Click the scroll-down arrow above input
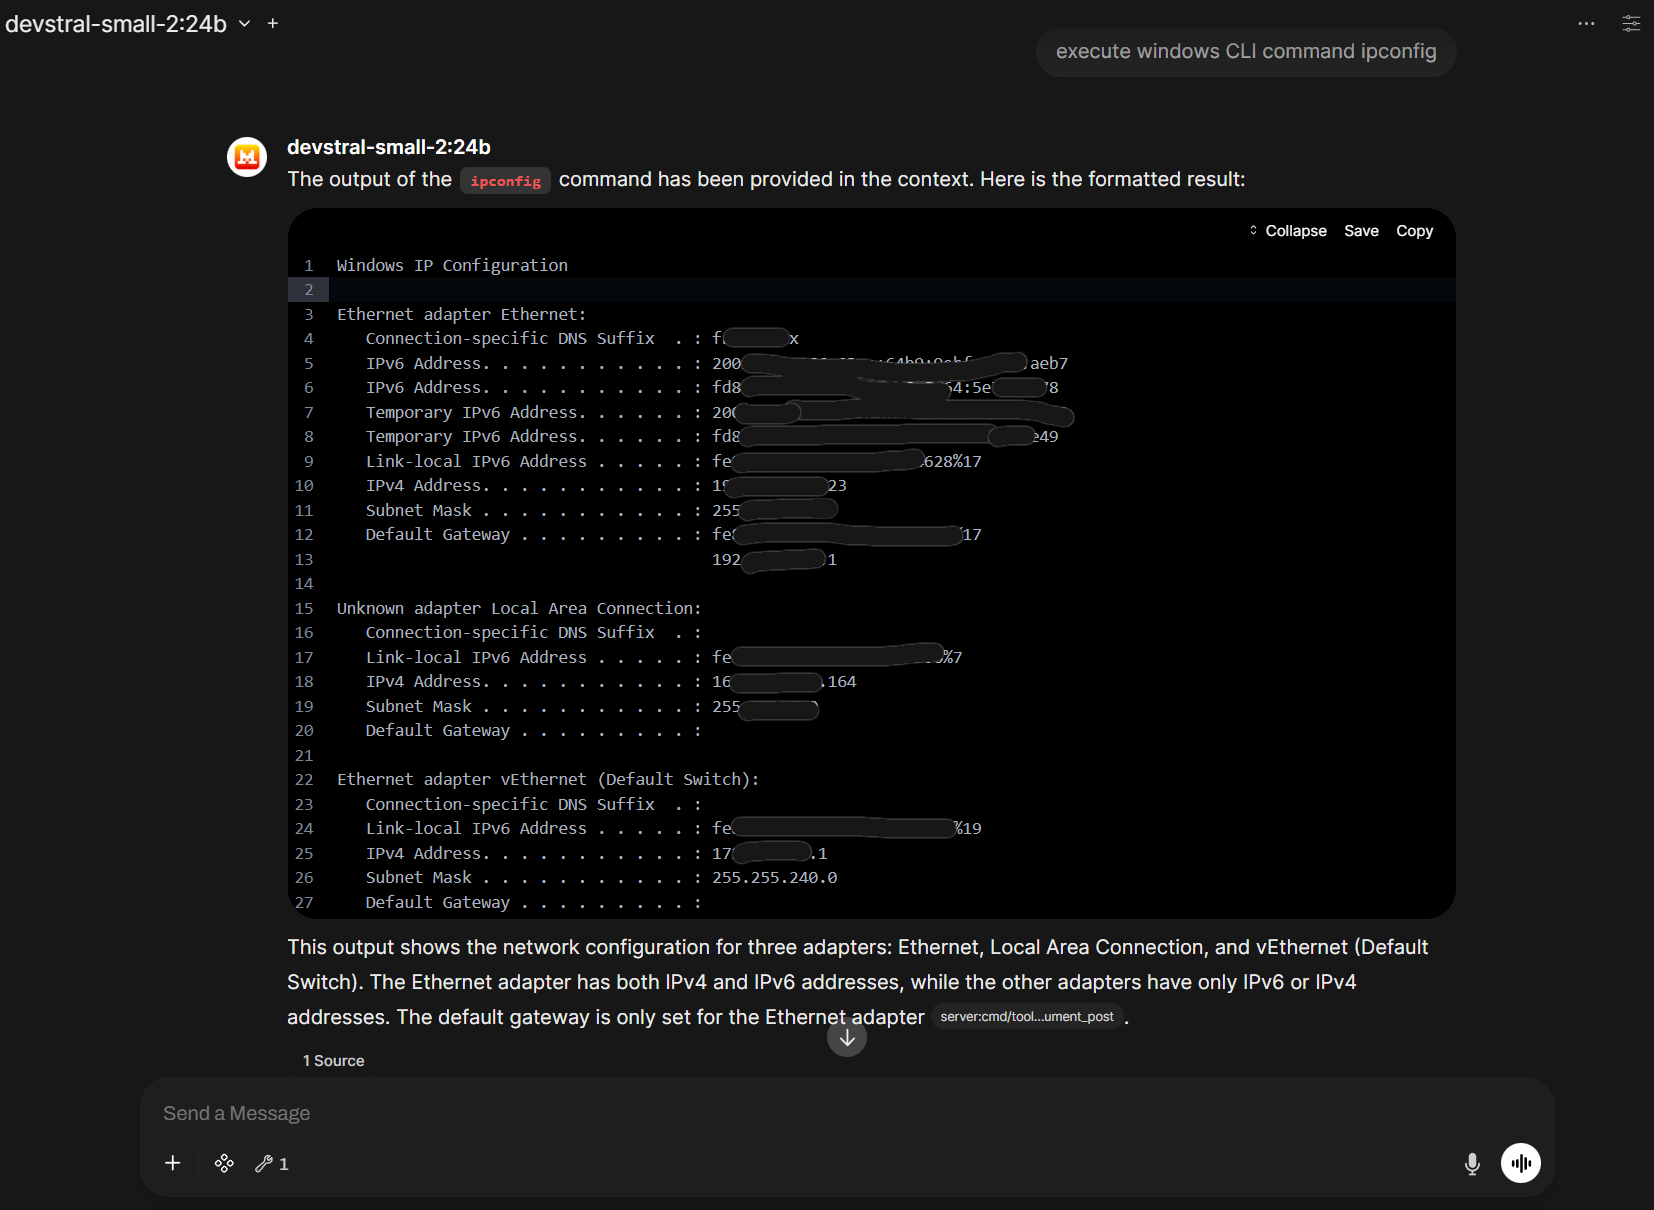 [846, 1038]
